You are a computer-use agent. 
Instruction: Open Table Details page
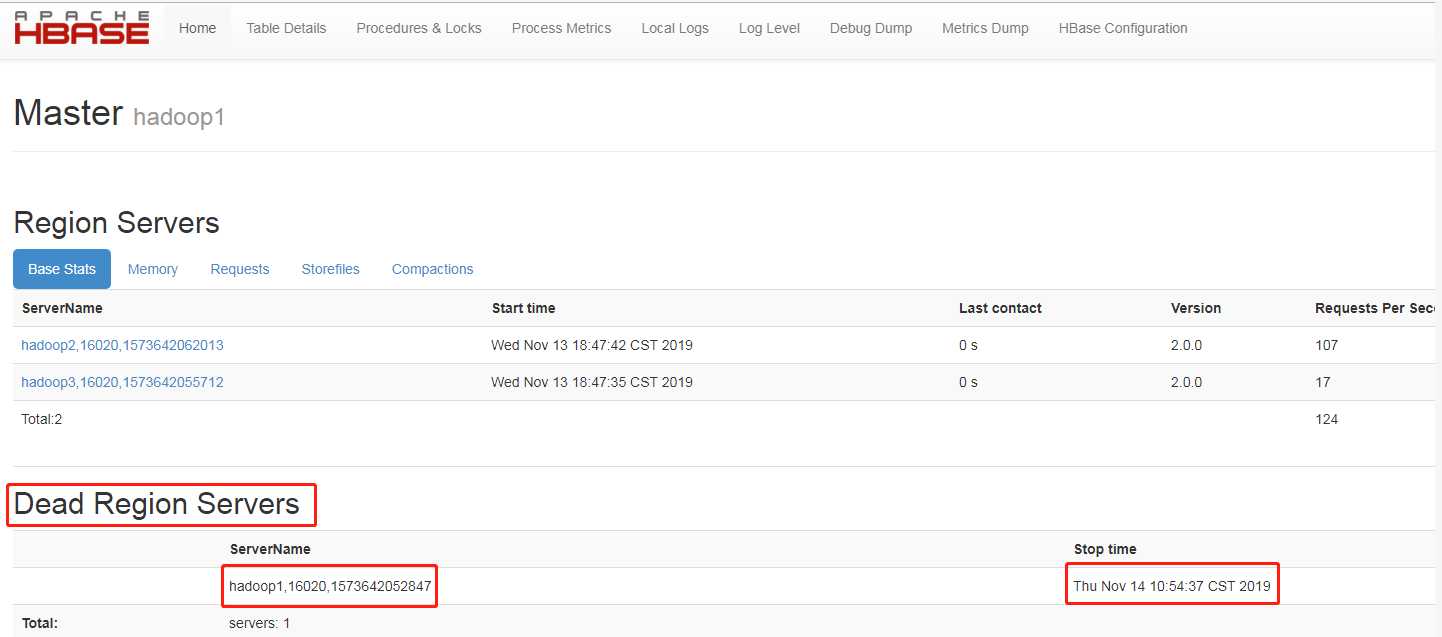(x=286, y=28)
